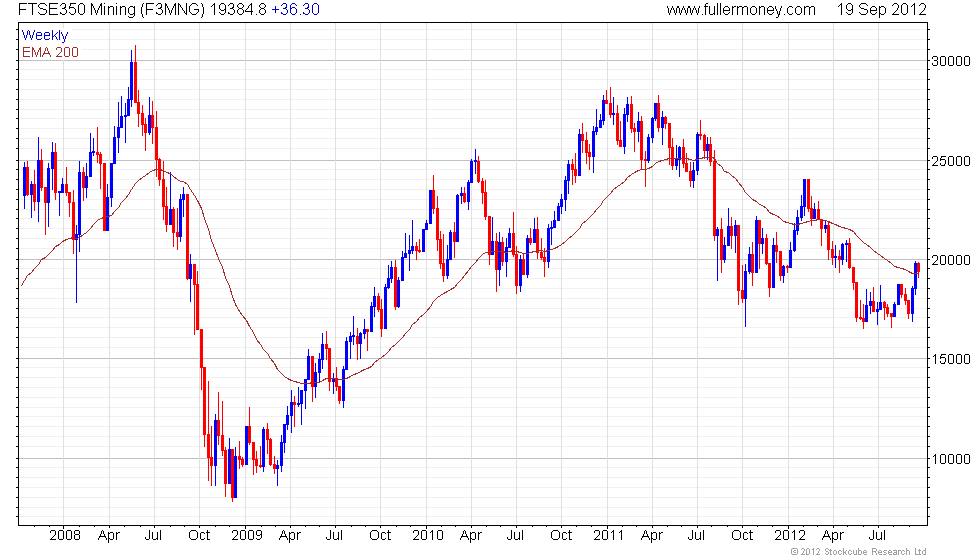Click the 'Apr' label after 2008
Viewport: 980px width, 560px height.
(x=109, y=536)
